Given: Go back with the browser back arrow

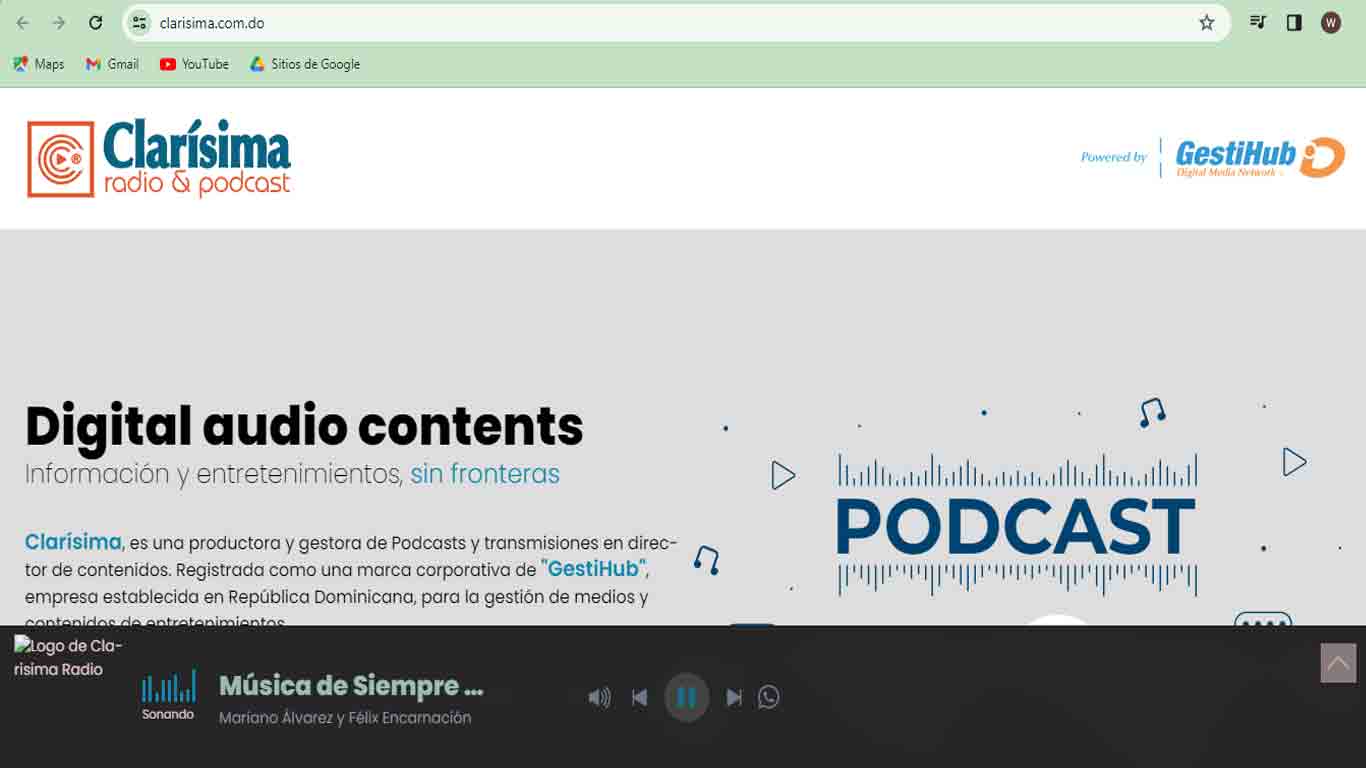Looking at the screenshot, I should 22,23.
